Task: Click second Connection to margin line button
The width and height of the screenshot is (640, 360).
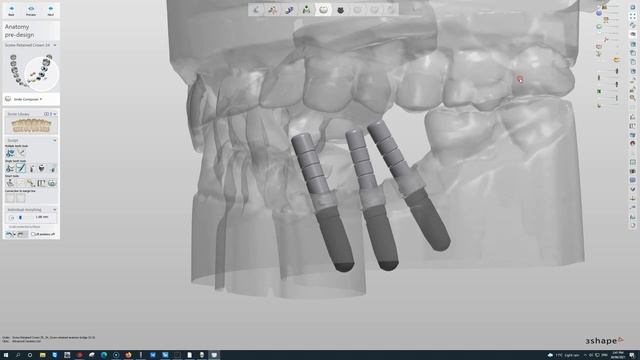Action: tap(21, 198)
